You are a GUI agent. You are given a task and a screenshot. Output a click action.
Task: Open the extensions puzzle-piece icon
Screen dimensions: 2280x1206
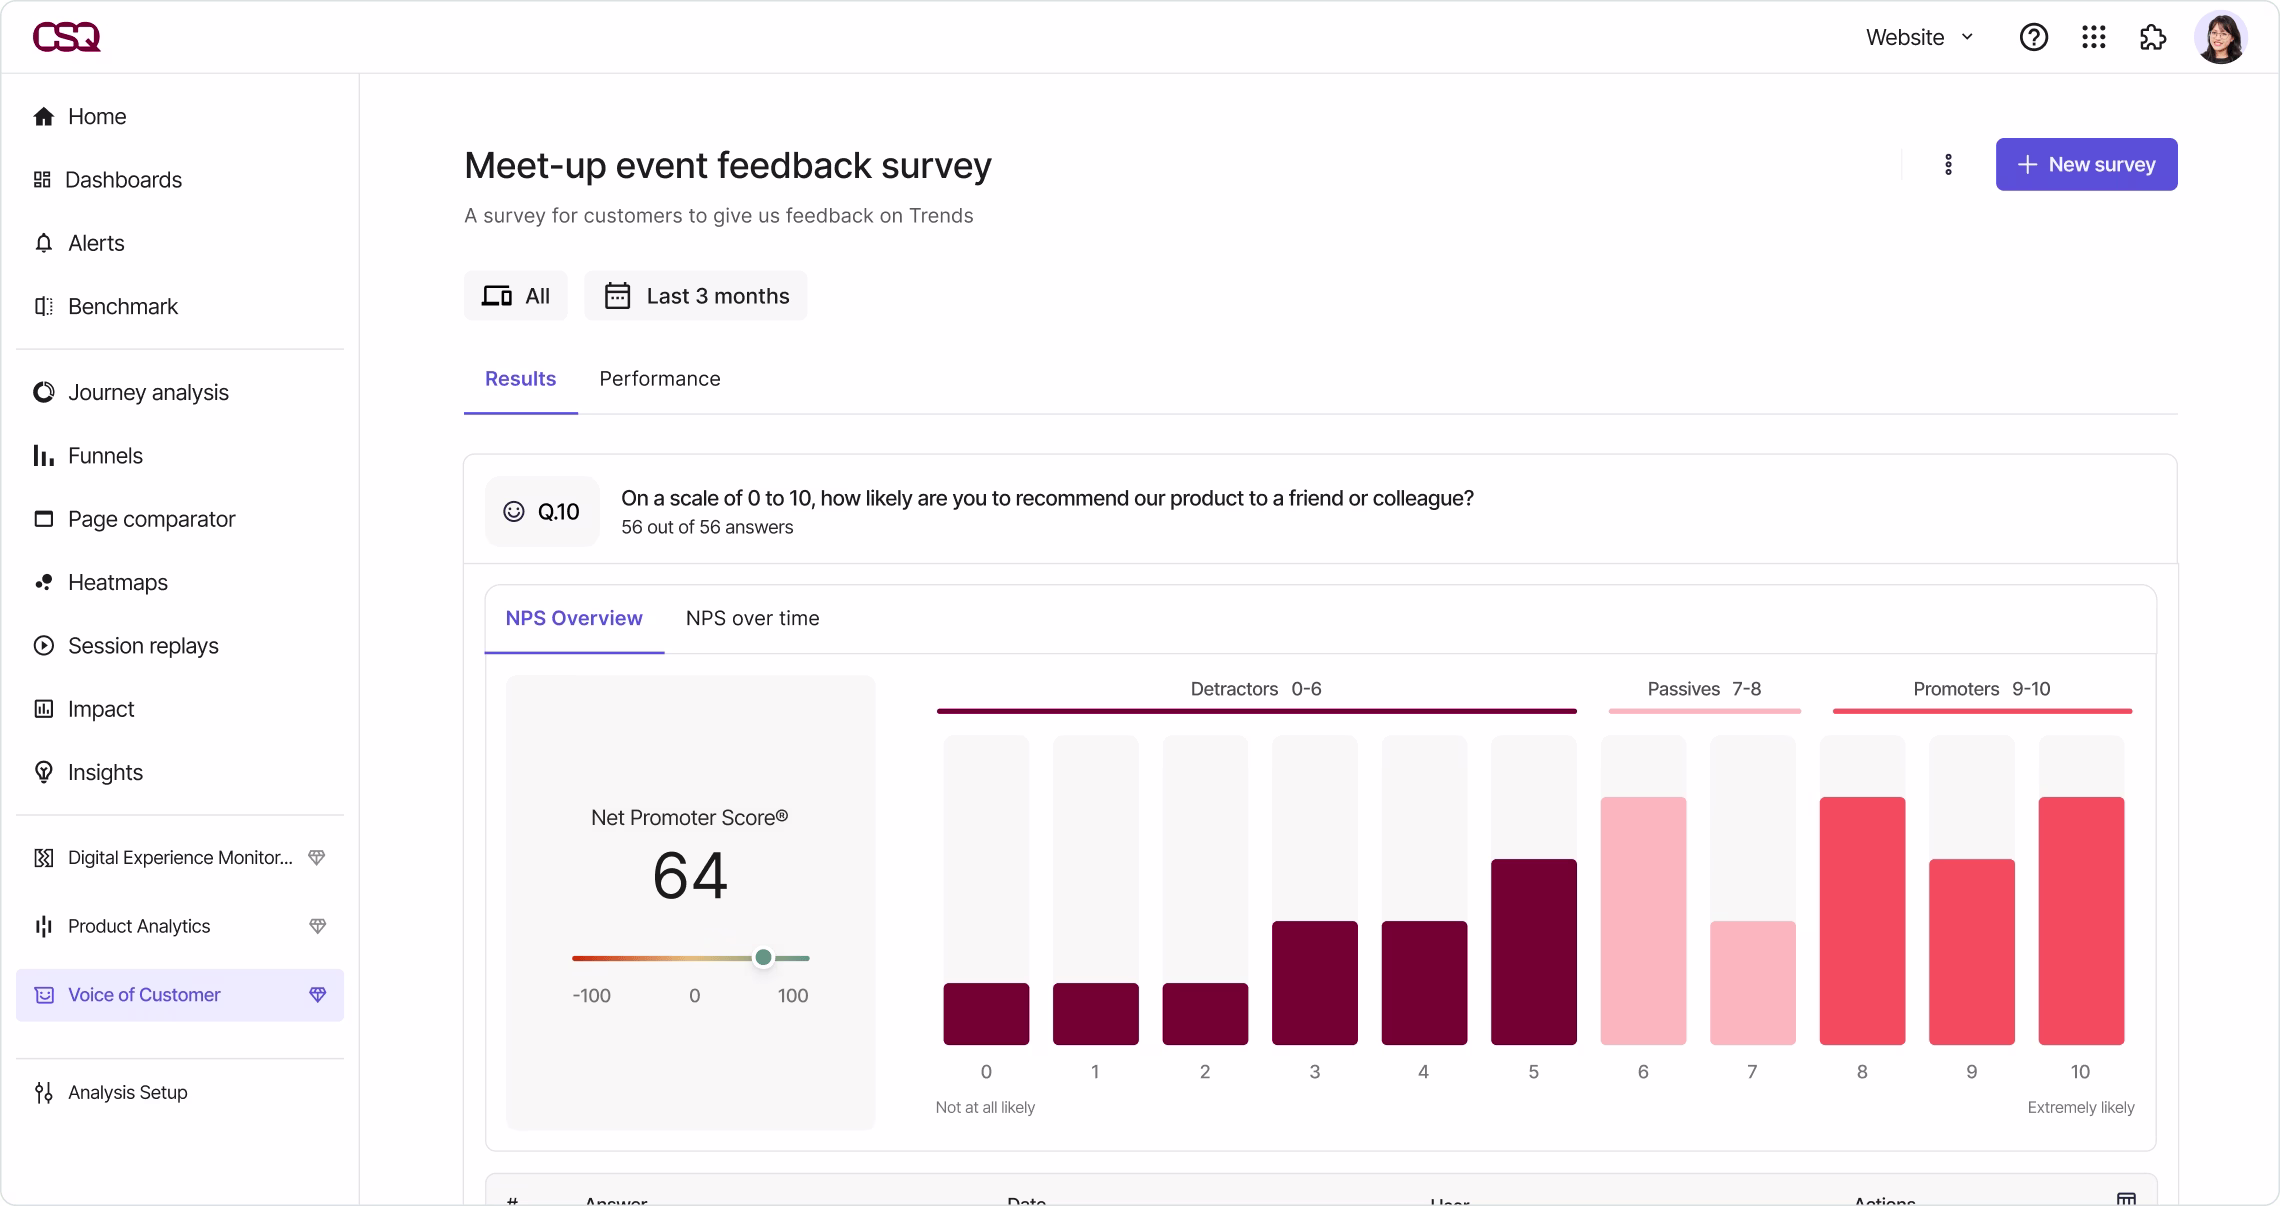(2152, 37)
